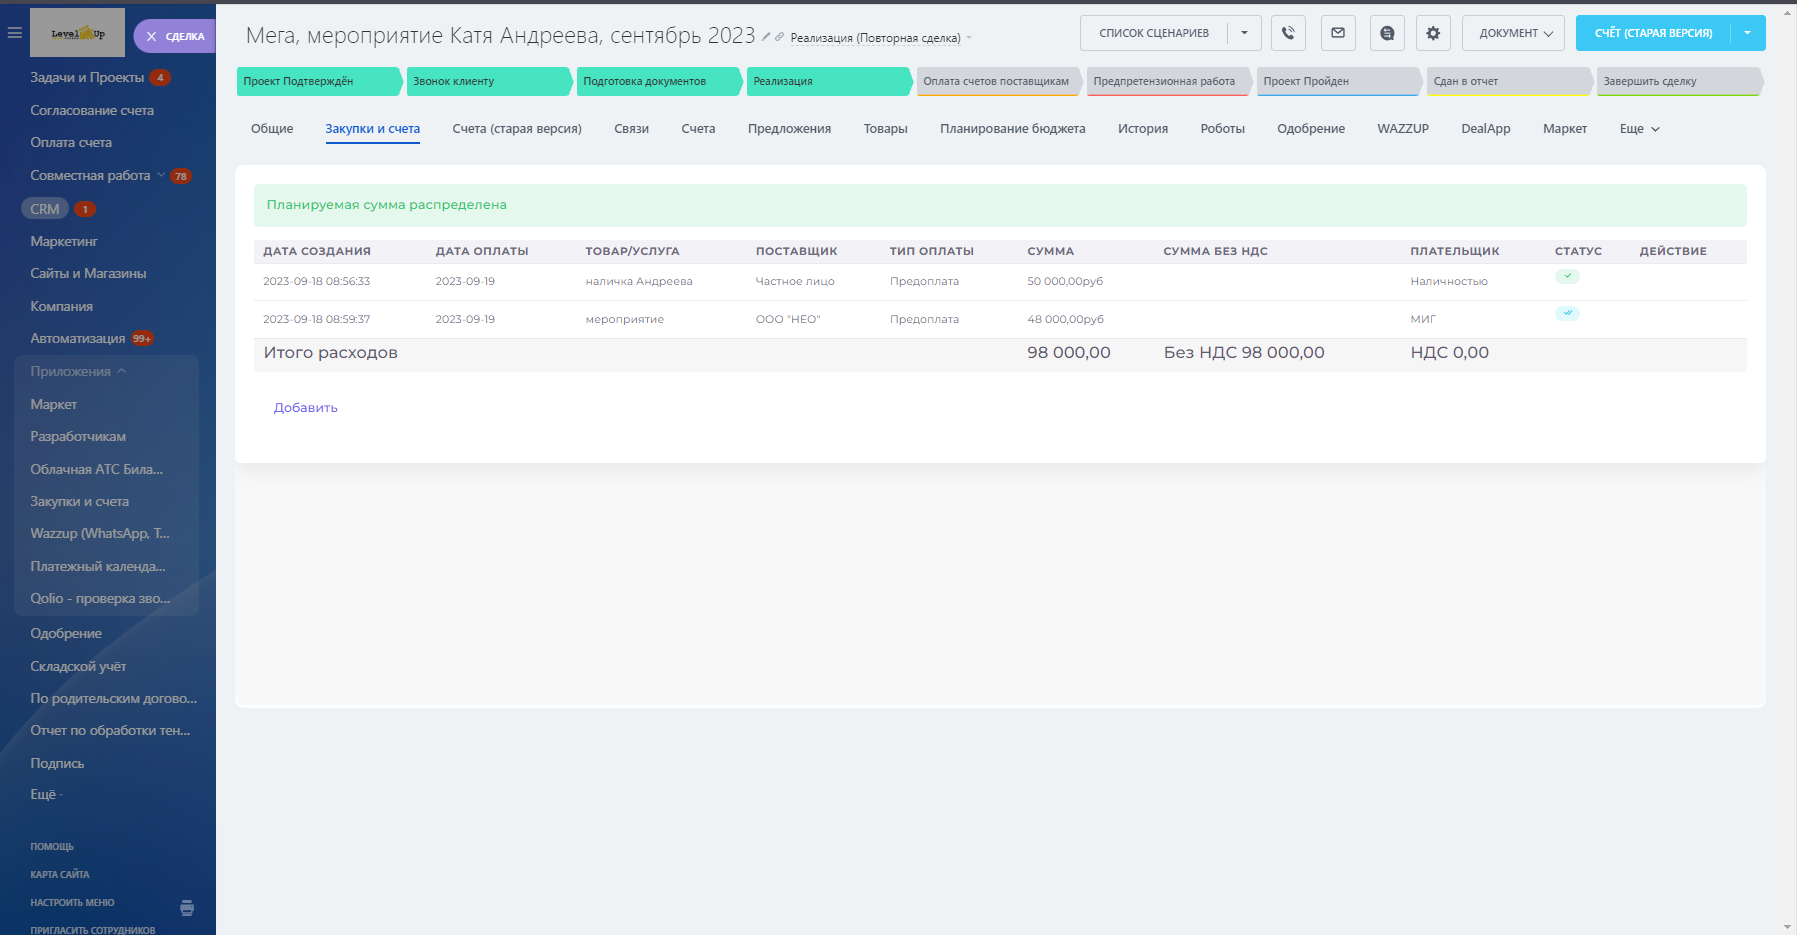Click green checkmark status for наличка Андреева
Image resolution: width=1797 pixels, height=935 pixels.
[1567, 276]
